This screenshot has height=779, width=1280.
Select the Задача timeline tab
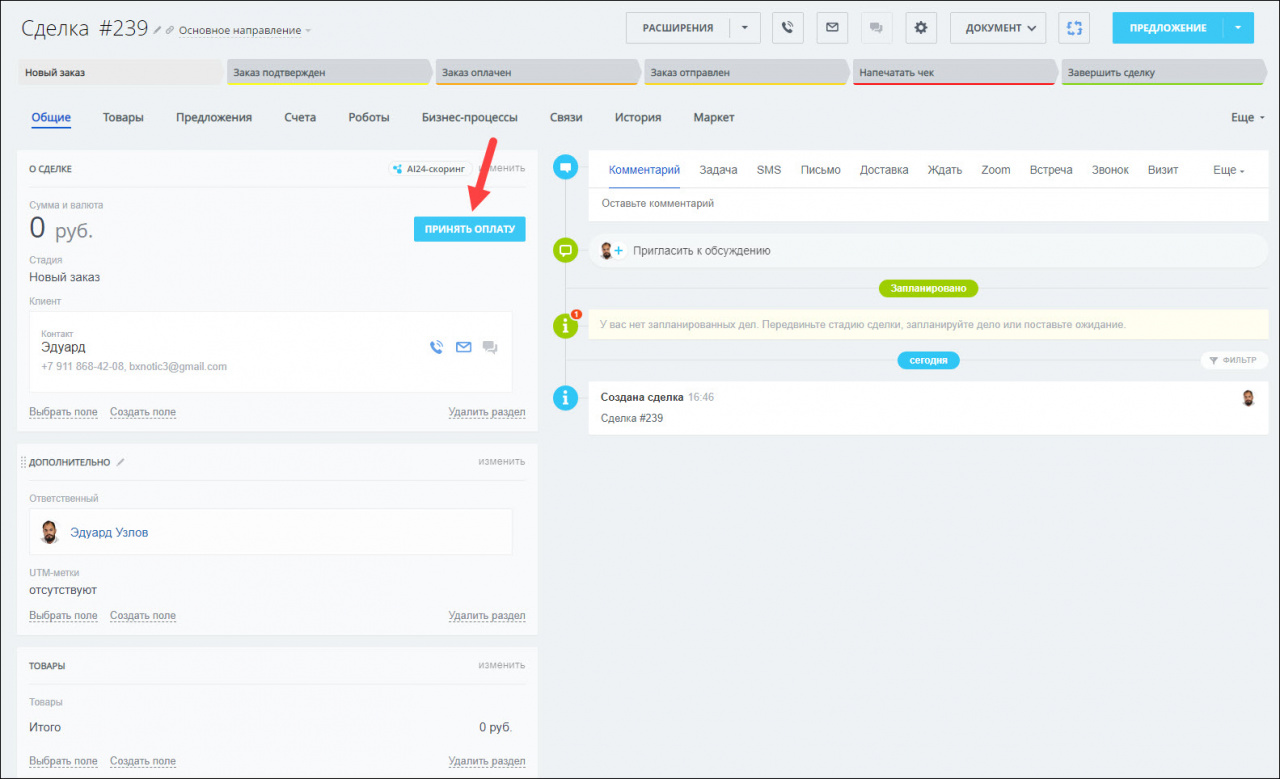pyautogui.click(x=718, y=170)
